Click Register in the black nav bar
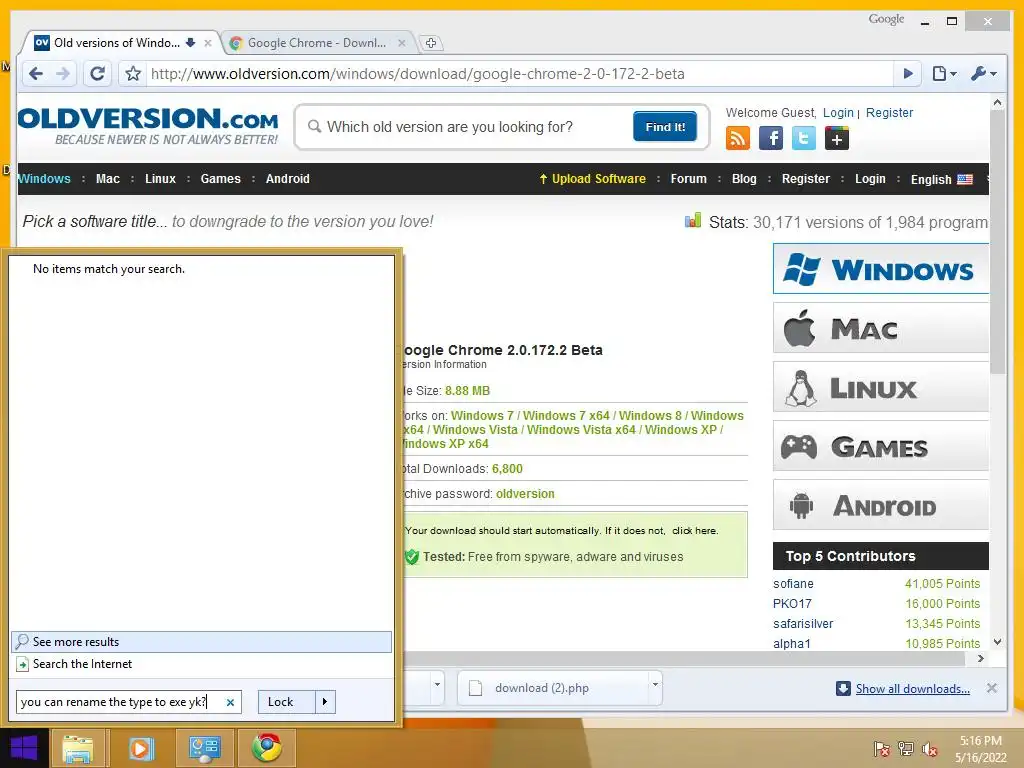1024x768 pixels. coord(805,178)
